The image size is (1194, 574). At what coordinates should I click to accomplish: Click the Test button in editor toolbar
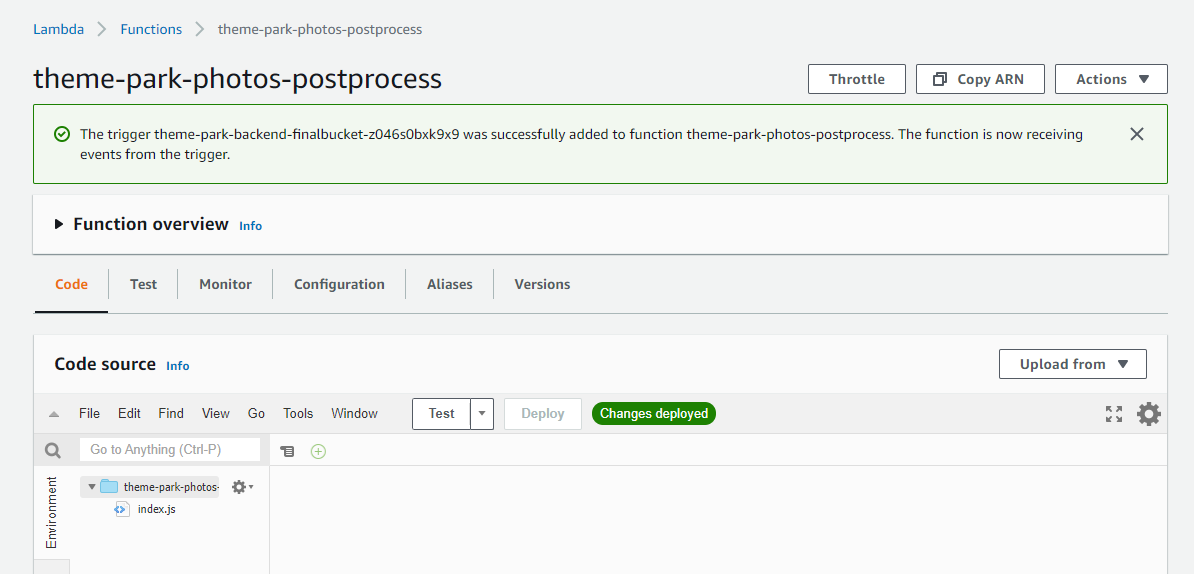point(442,414)
